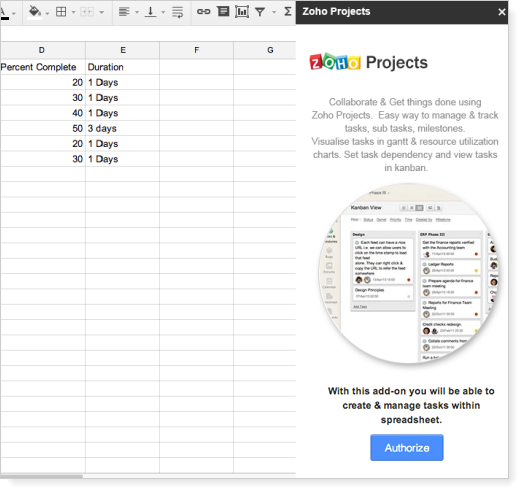The image size is (524, 494).
Task: Click the borders grid icon
Action: coord(61,12)
